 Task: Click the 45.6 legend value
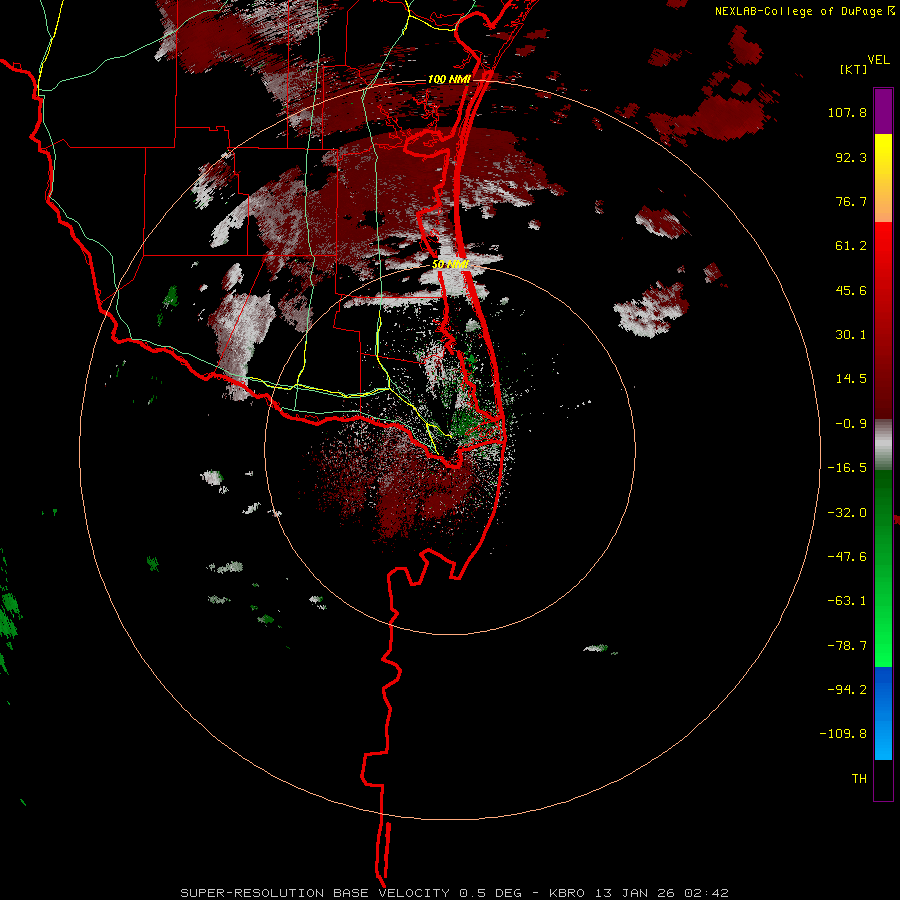[x=851, y=290]
